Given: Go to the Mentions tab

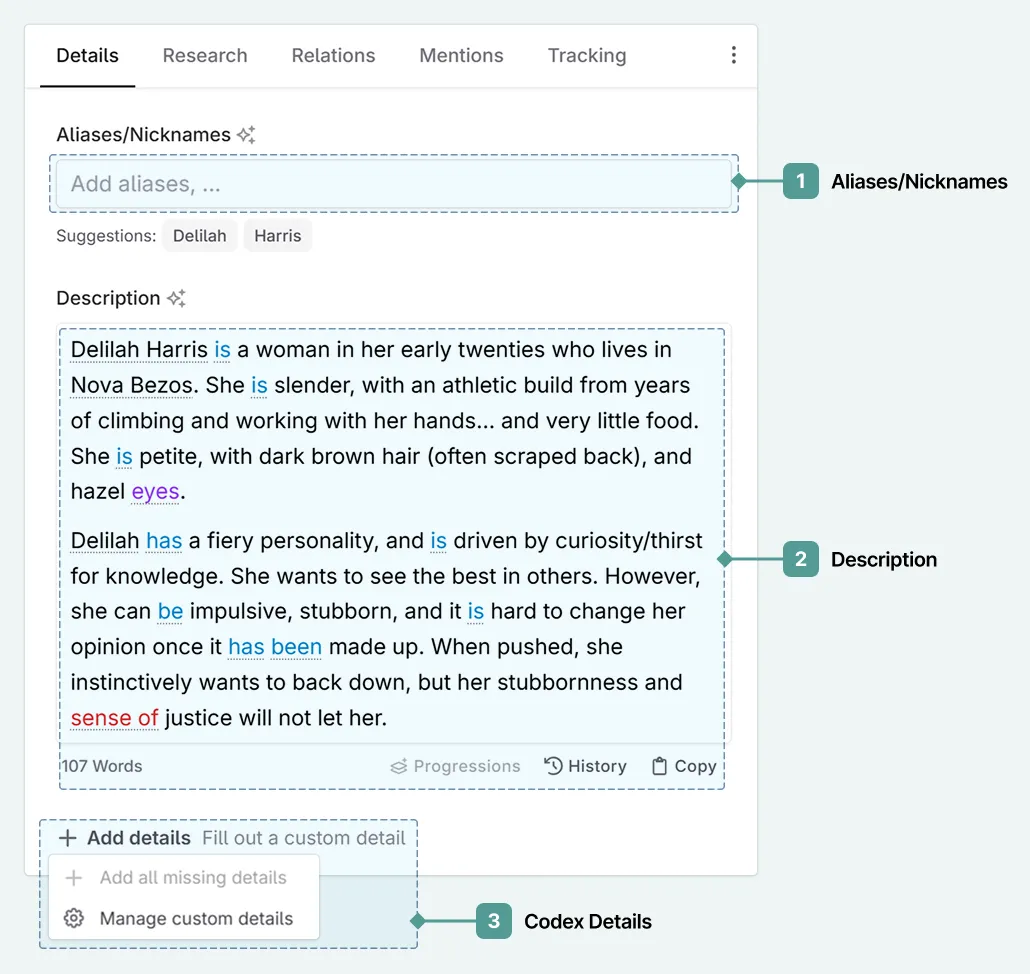Looking at the screenshot, I should pos(461,56).
